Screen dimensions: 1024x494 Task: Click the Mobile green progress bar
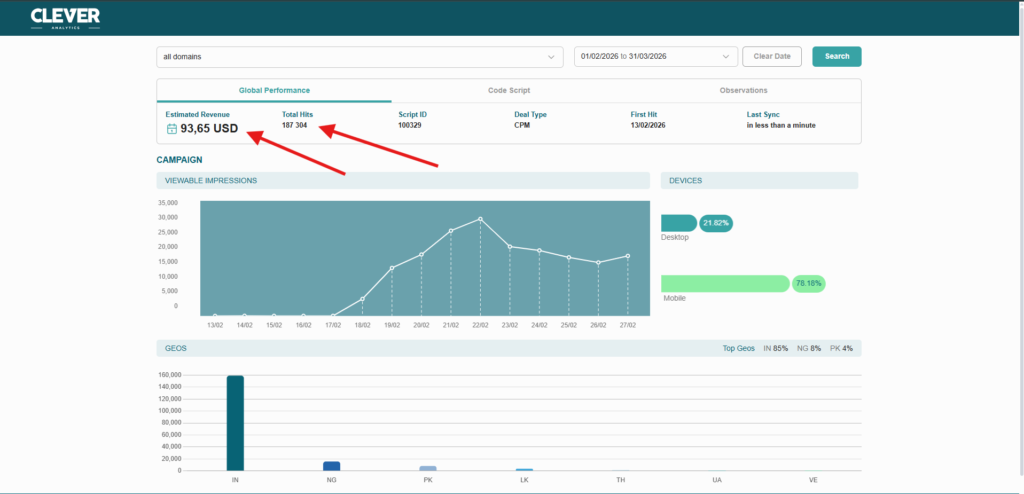pyautogui.click(x=725, y=284)
